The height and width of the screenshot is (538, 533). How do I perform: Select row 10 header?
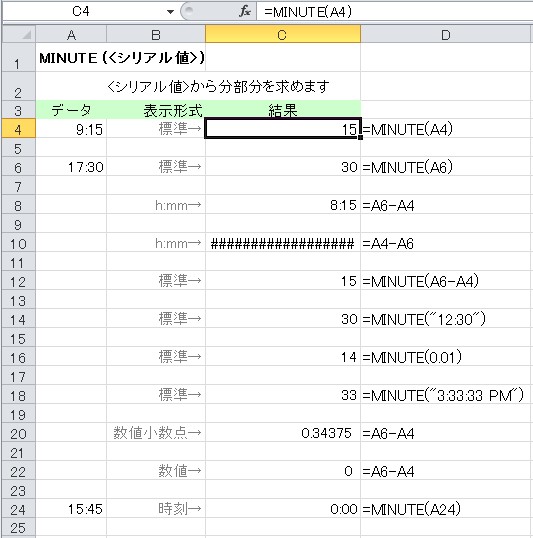19,243
